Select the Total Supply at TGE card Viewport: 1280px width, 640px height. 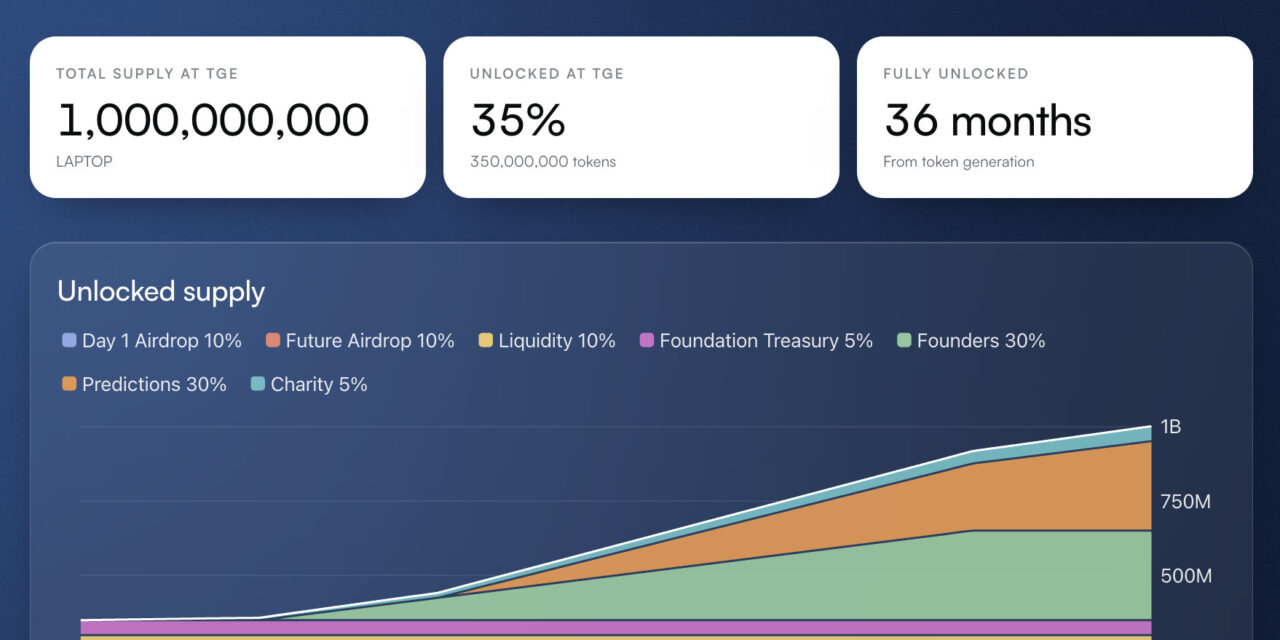pos(228,117)
